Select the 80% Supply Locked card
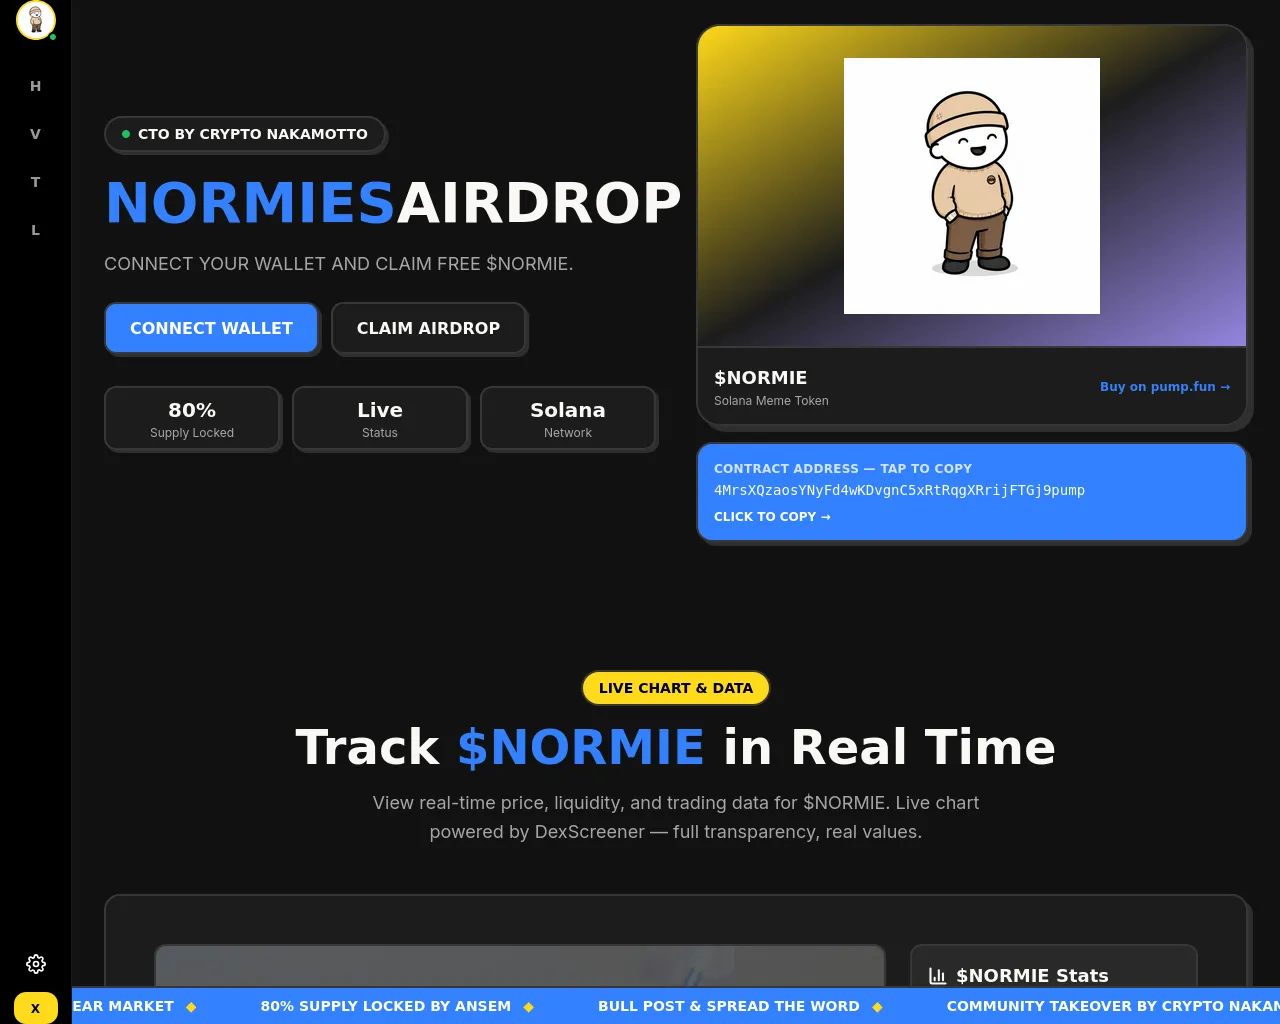The height and width of the screenshot is (1024, 1280). [192, 419]
